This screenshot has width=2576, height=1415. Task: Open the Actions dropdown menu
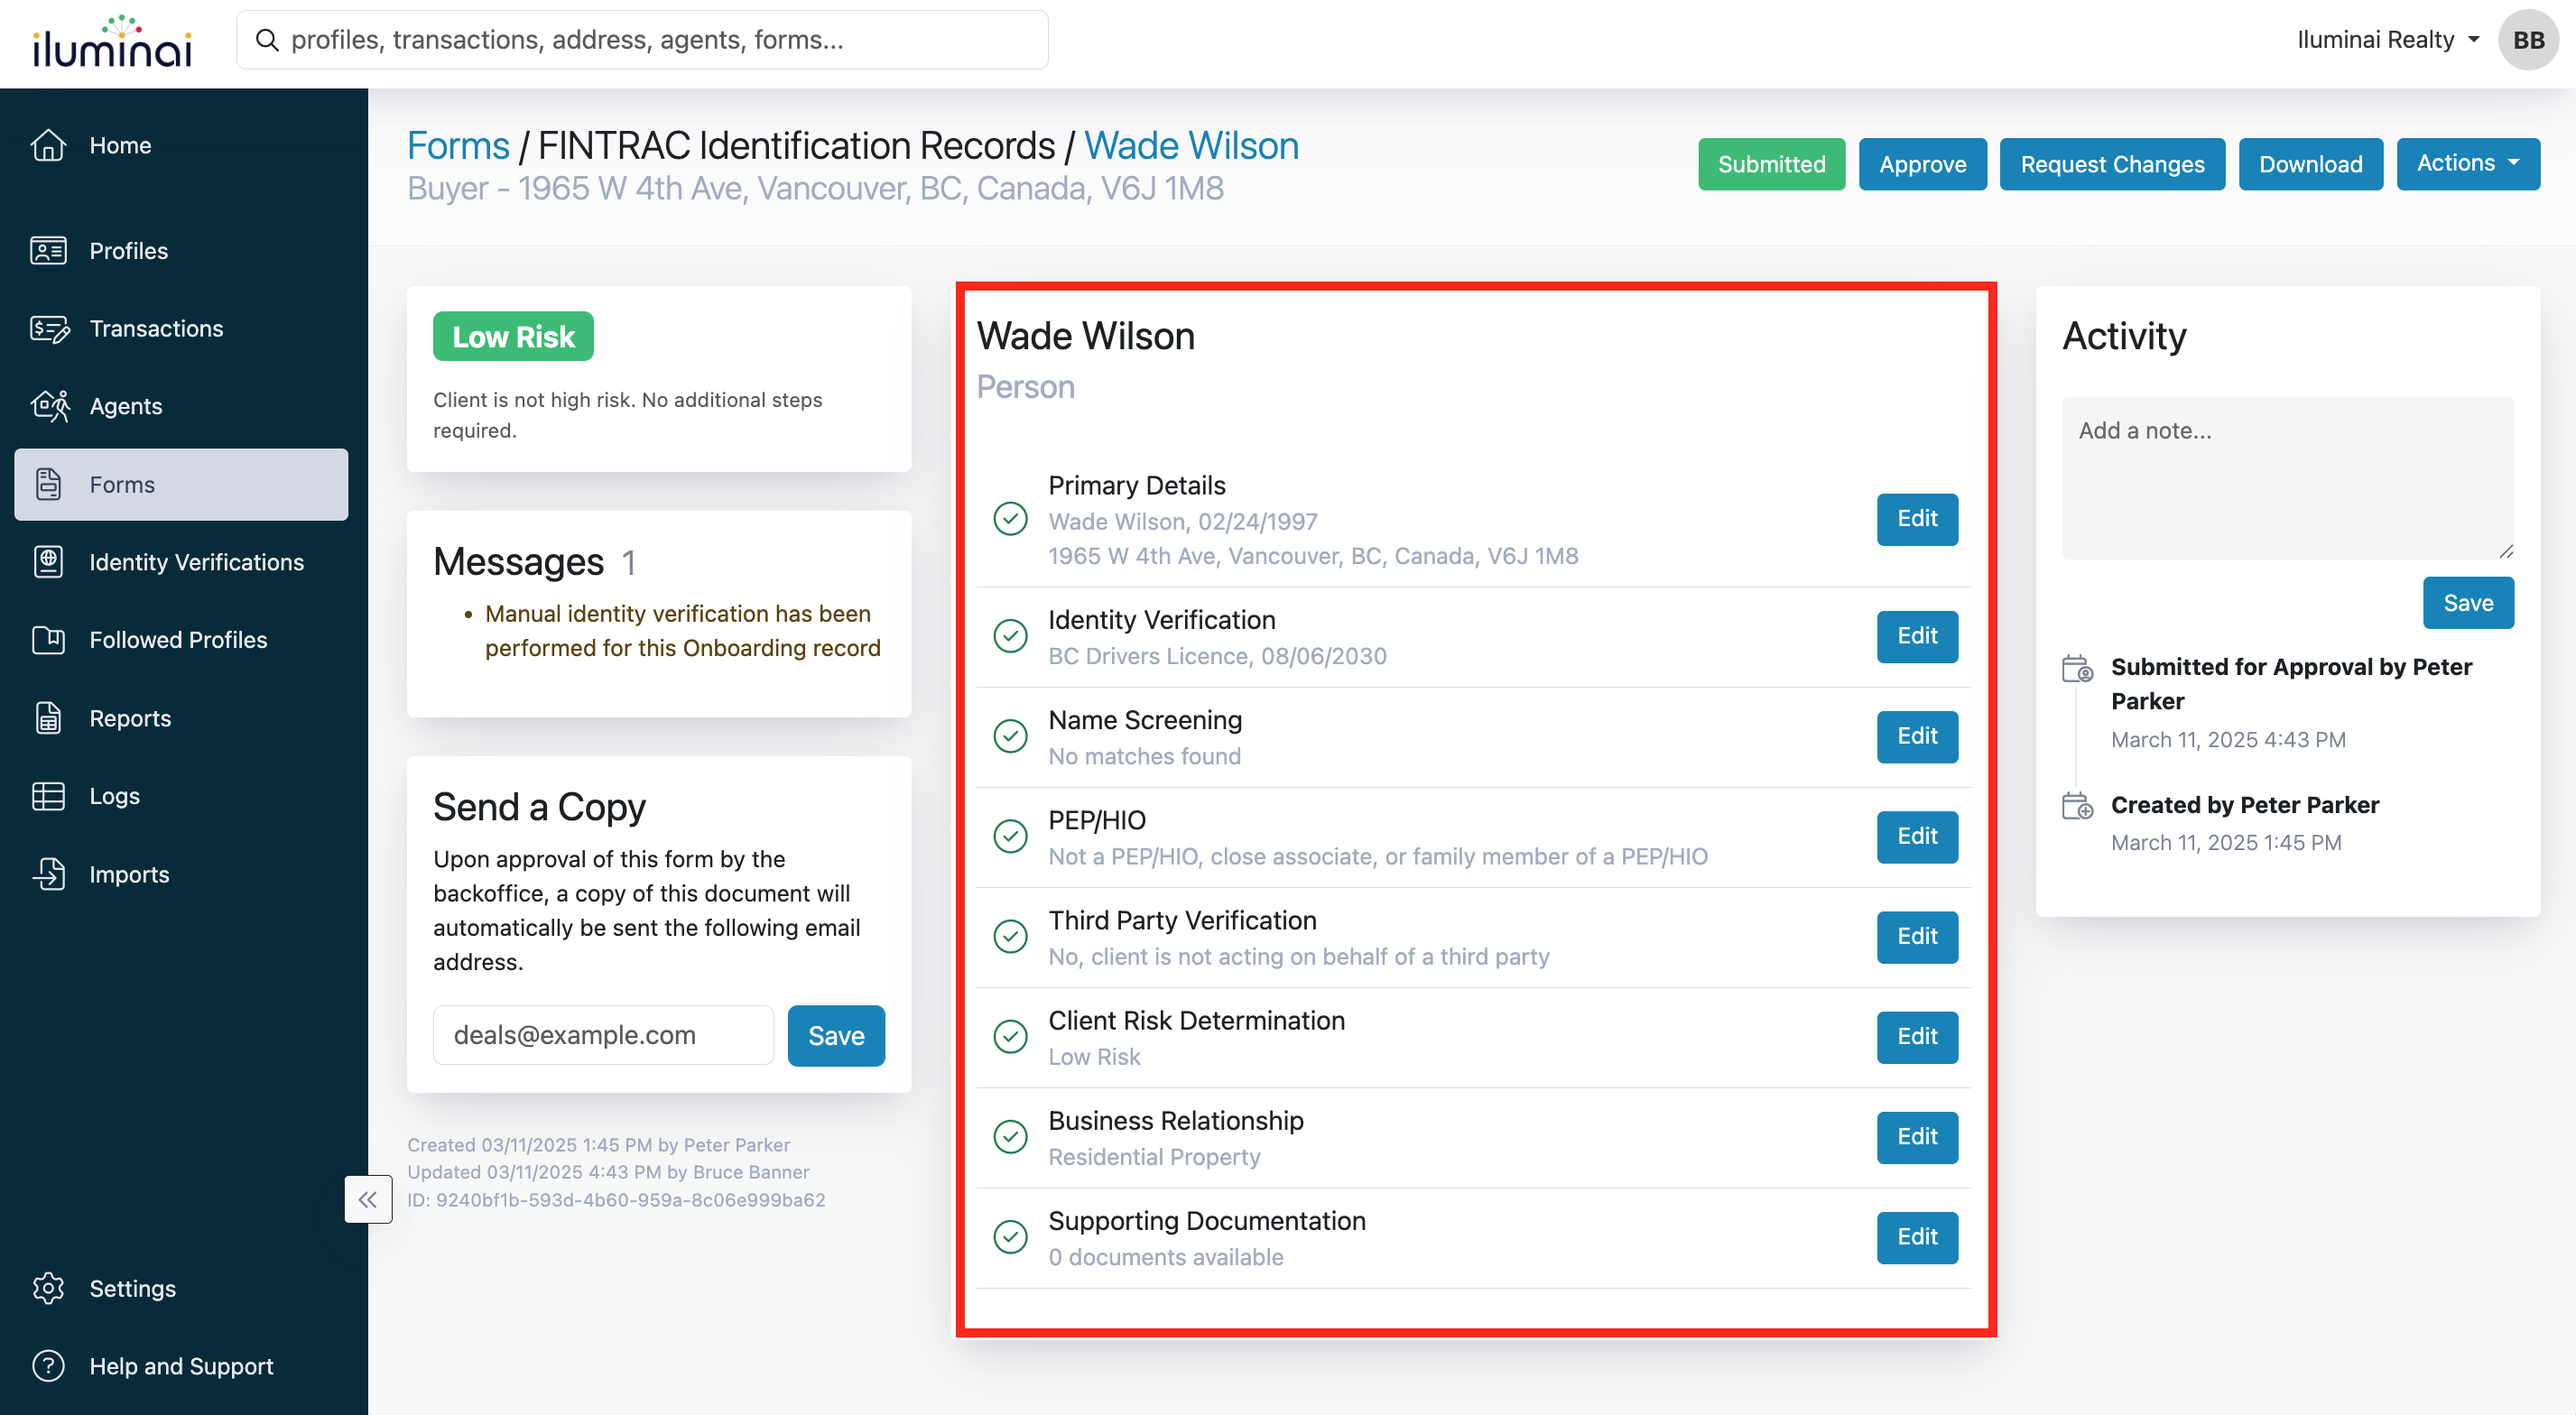point(2467,163)
